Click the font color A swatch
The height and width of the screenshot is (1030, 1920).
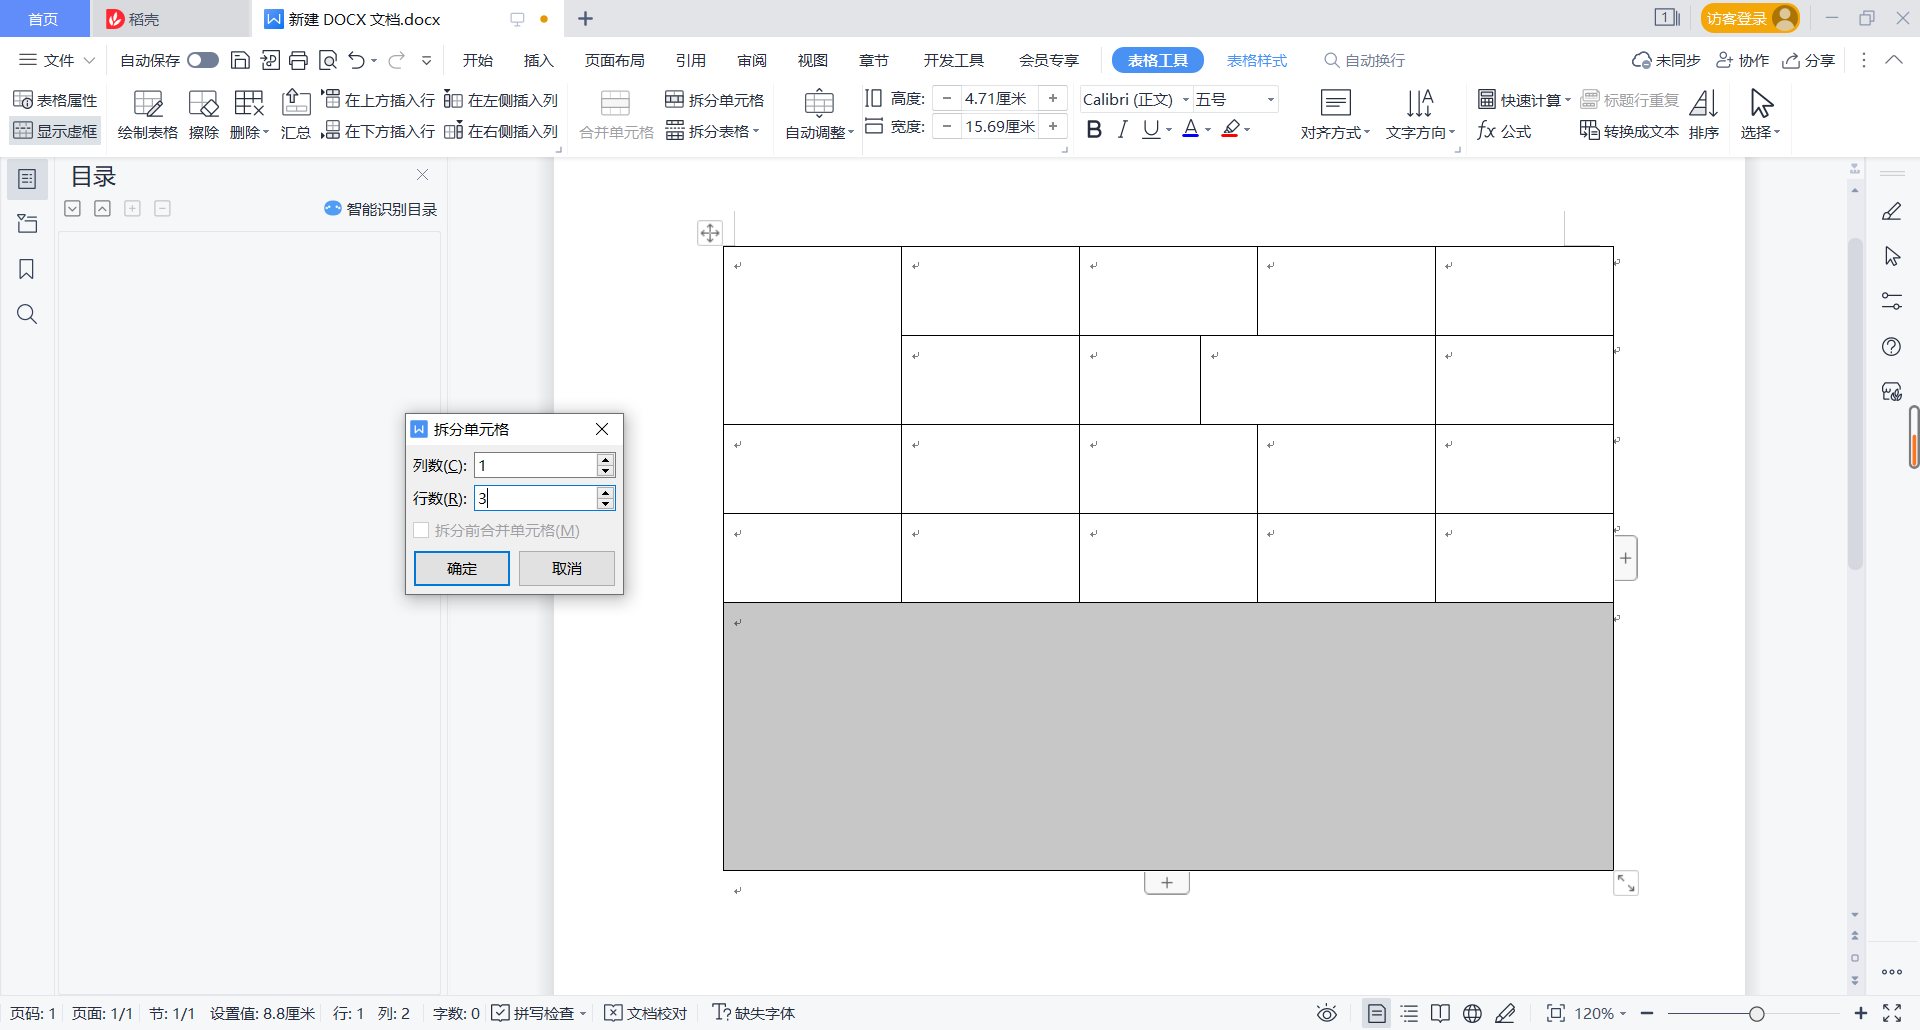point(1190,129)
